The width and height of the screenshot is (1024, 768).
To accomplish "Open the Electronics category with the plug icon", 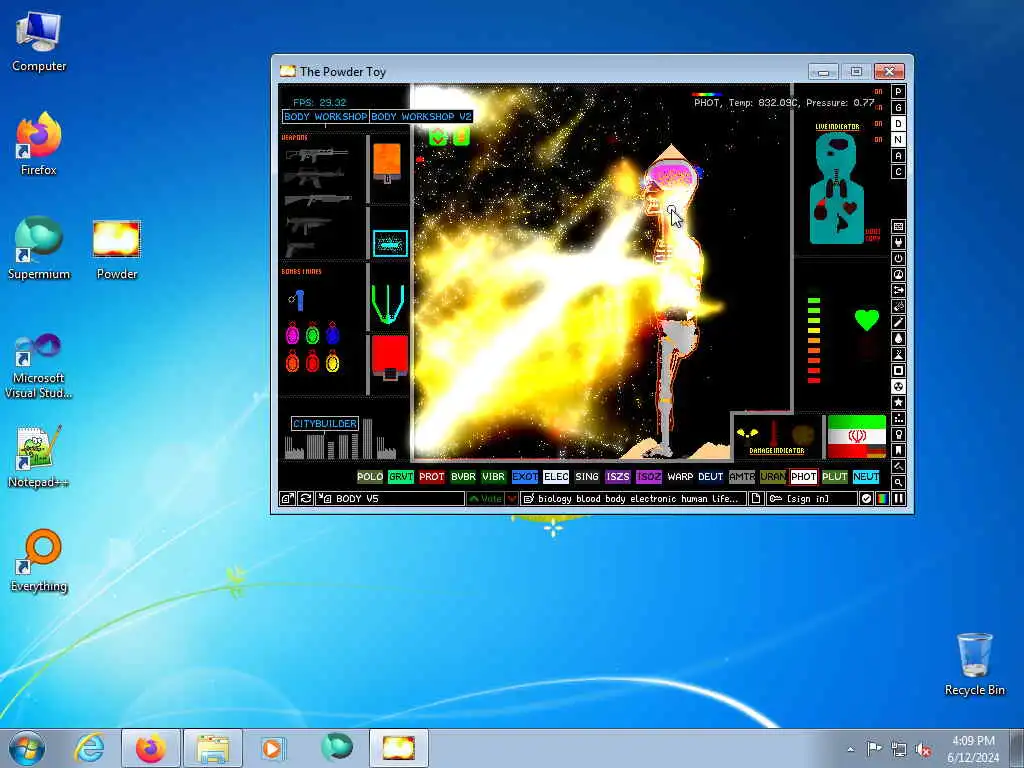I will pos(898,242).
